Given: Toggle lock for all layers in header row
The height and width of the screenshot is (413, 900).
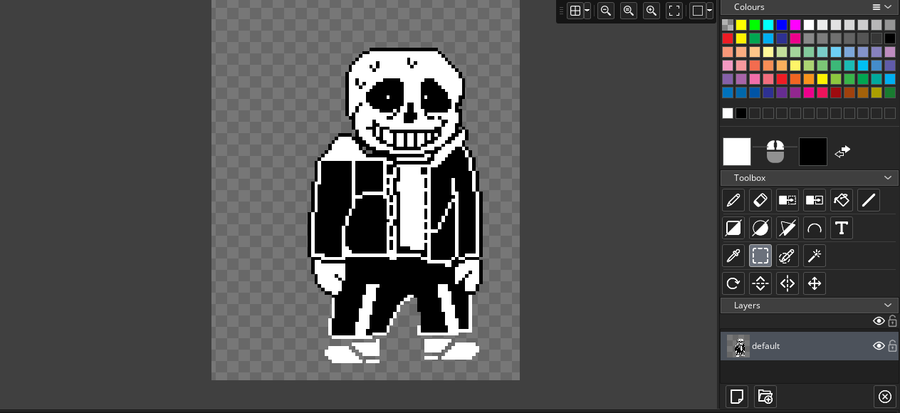Looking at the screenshot, I should coord(892,321).
